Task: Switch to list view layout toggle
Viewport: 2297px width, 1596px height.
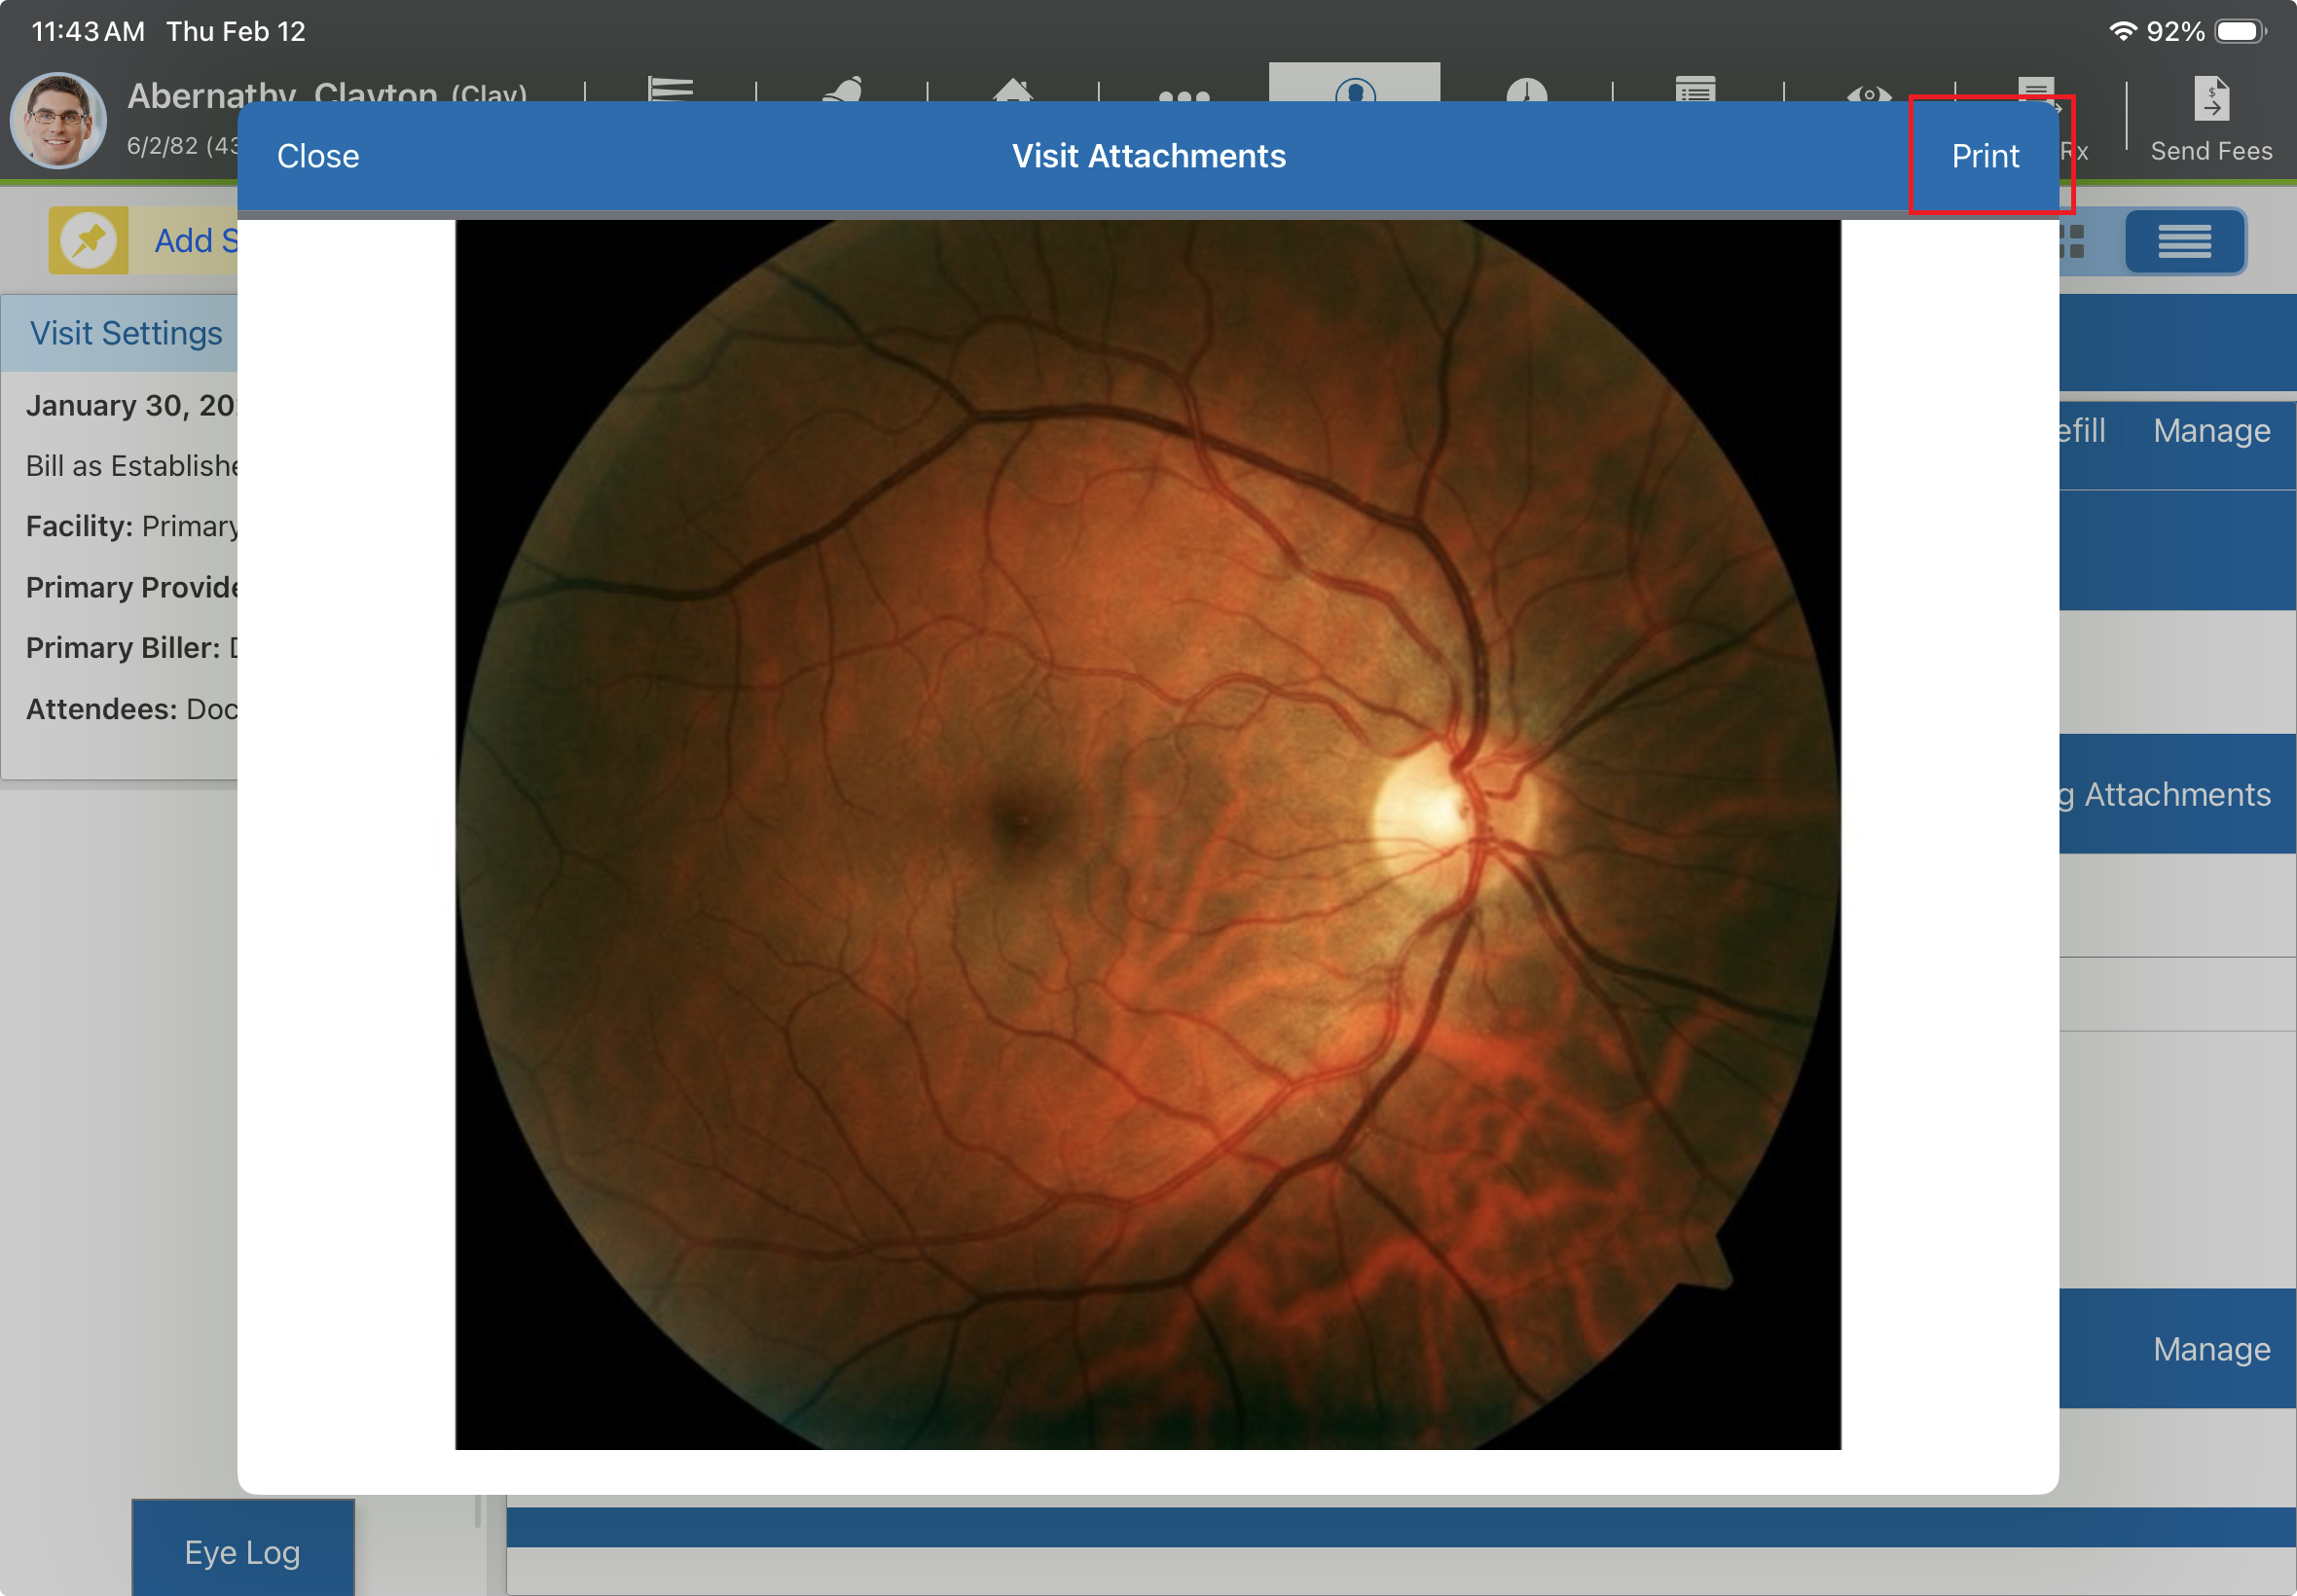Action: [2183, 241]
